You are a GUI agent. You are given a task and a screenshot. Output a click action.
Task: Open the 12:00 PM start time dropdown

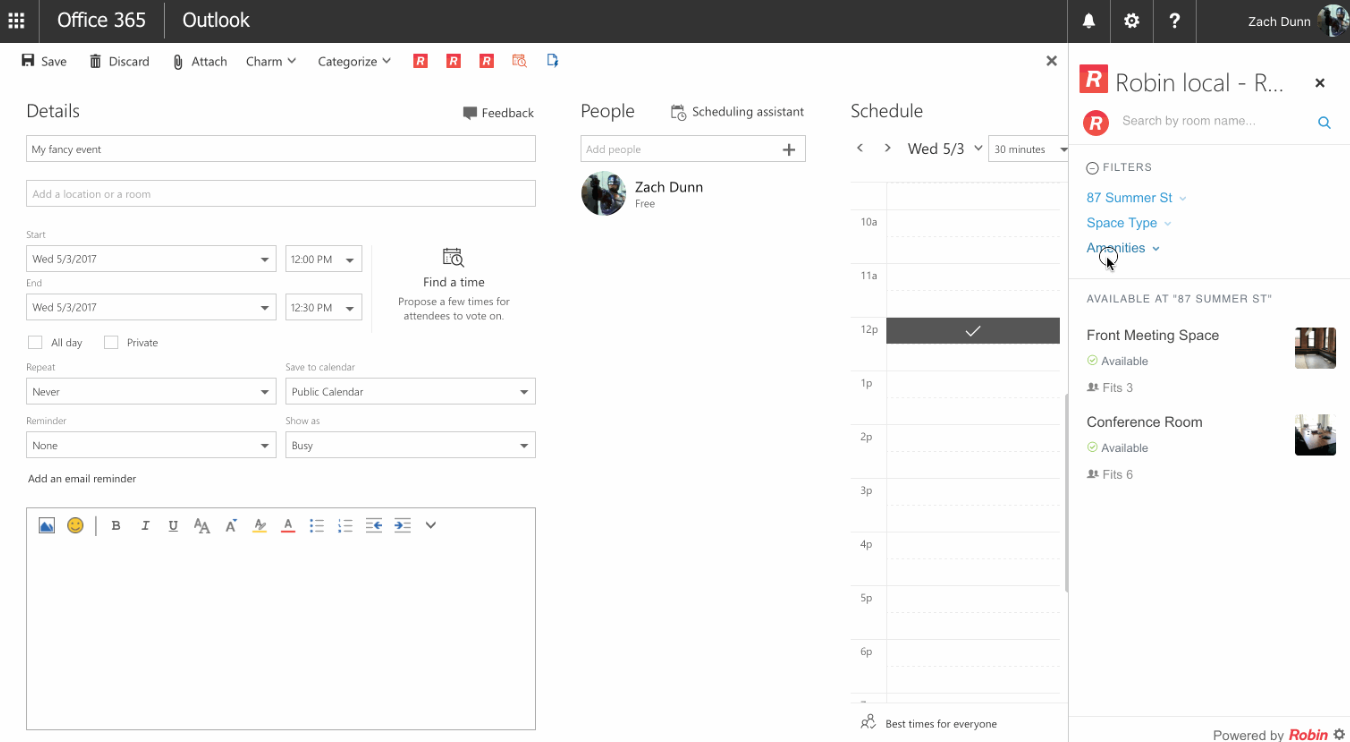(x=324, y=259)
